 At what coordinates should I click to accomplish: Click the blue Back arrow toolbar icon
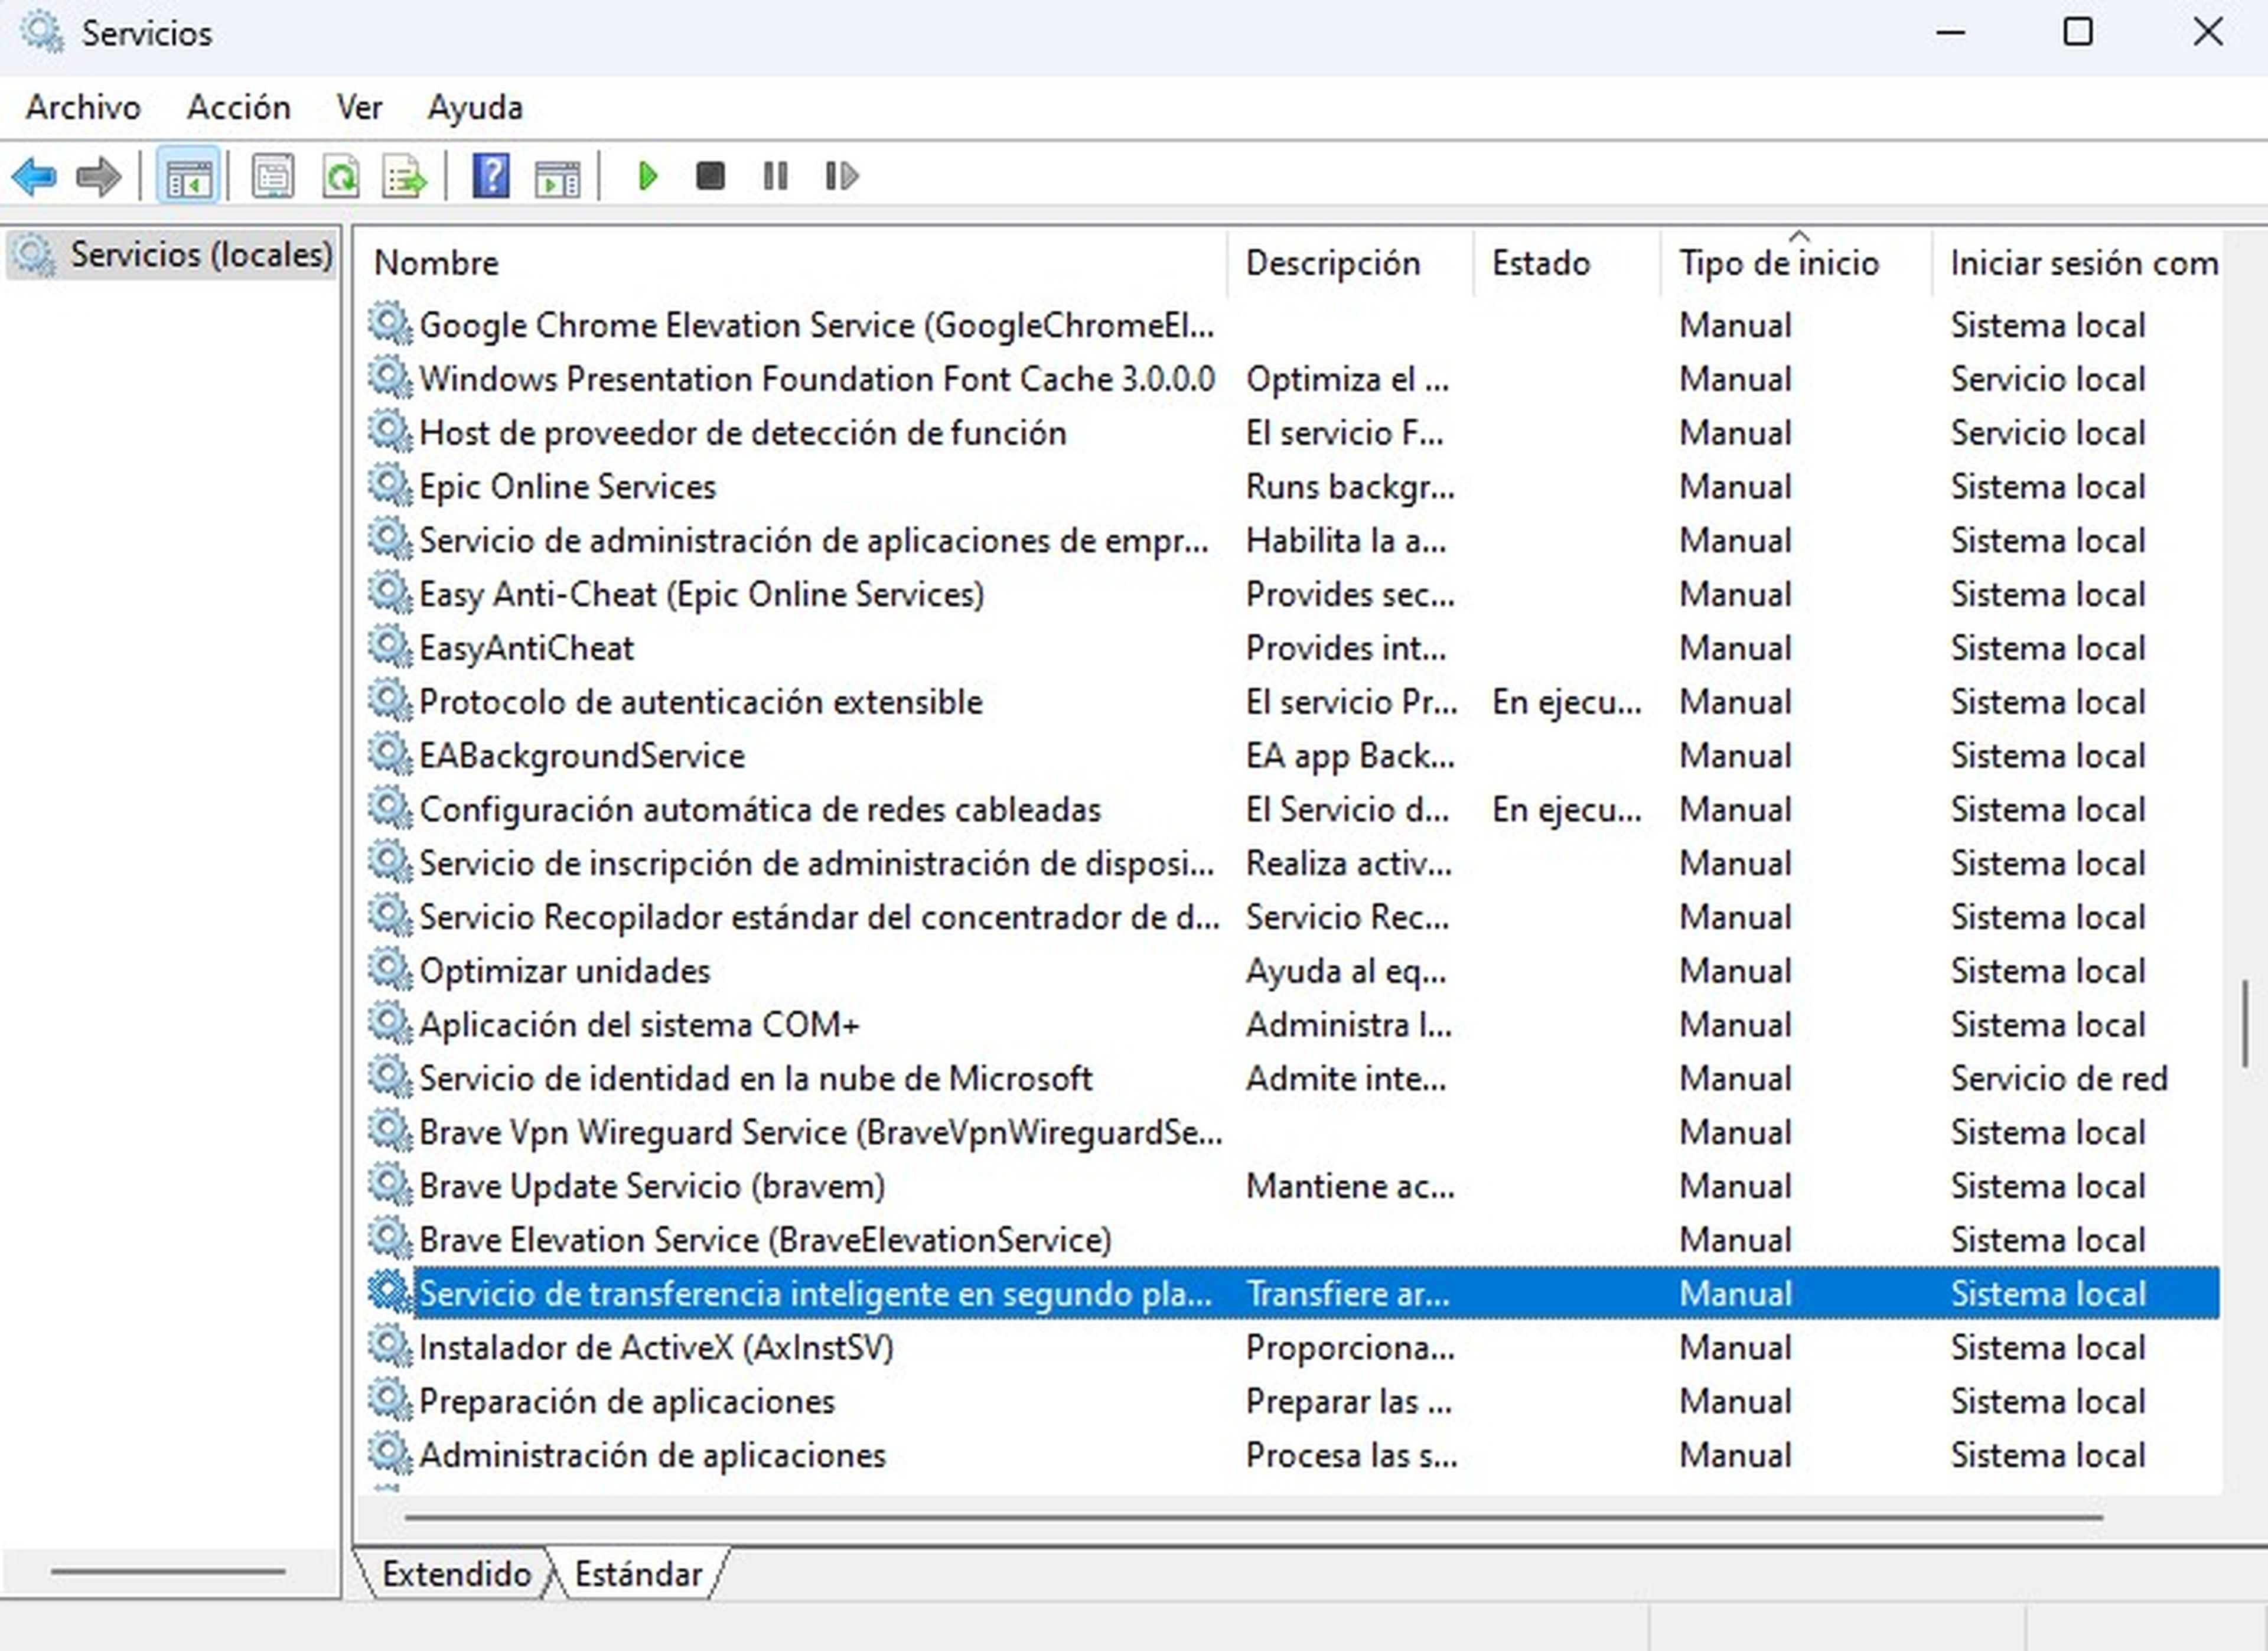pos(34,177)
